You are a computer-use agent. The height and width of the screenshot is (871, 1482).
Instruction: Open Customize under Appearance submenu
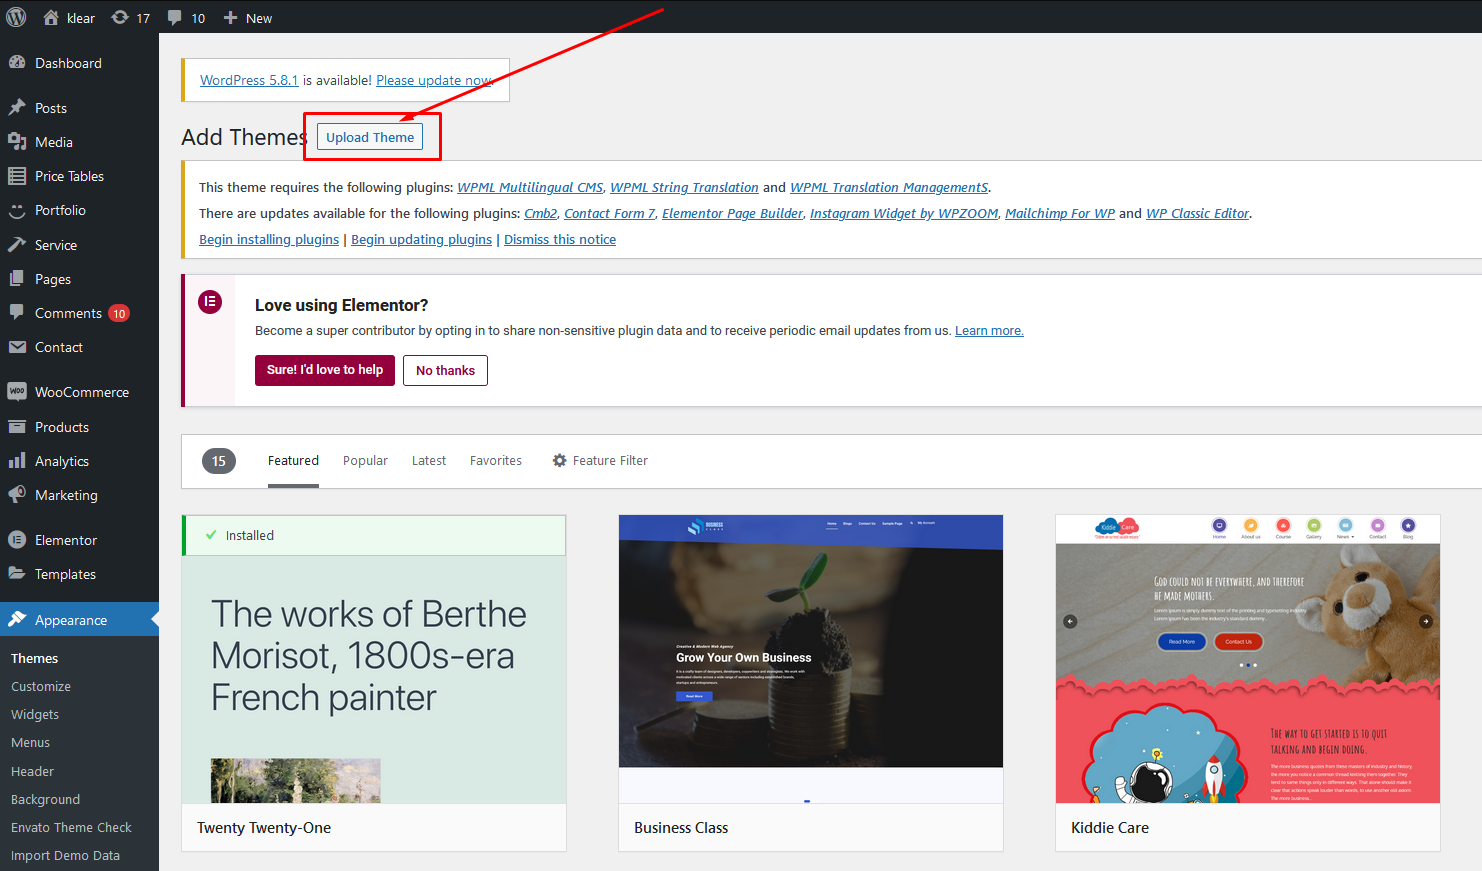pyautogui.click(x=41, y=687)
